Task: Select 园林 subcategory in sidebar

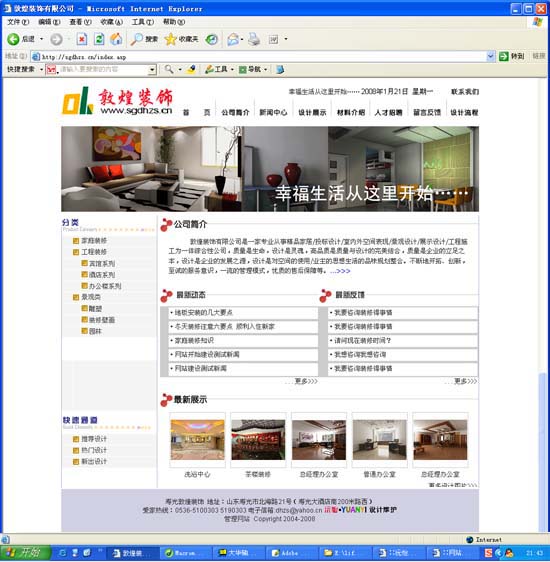Action: click(x=95, y=332)
